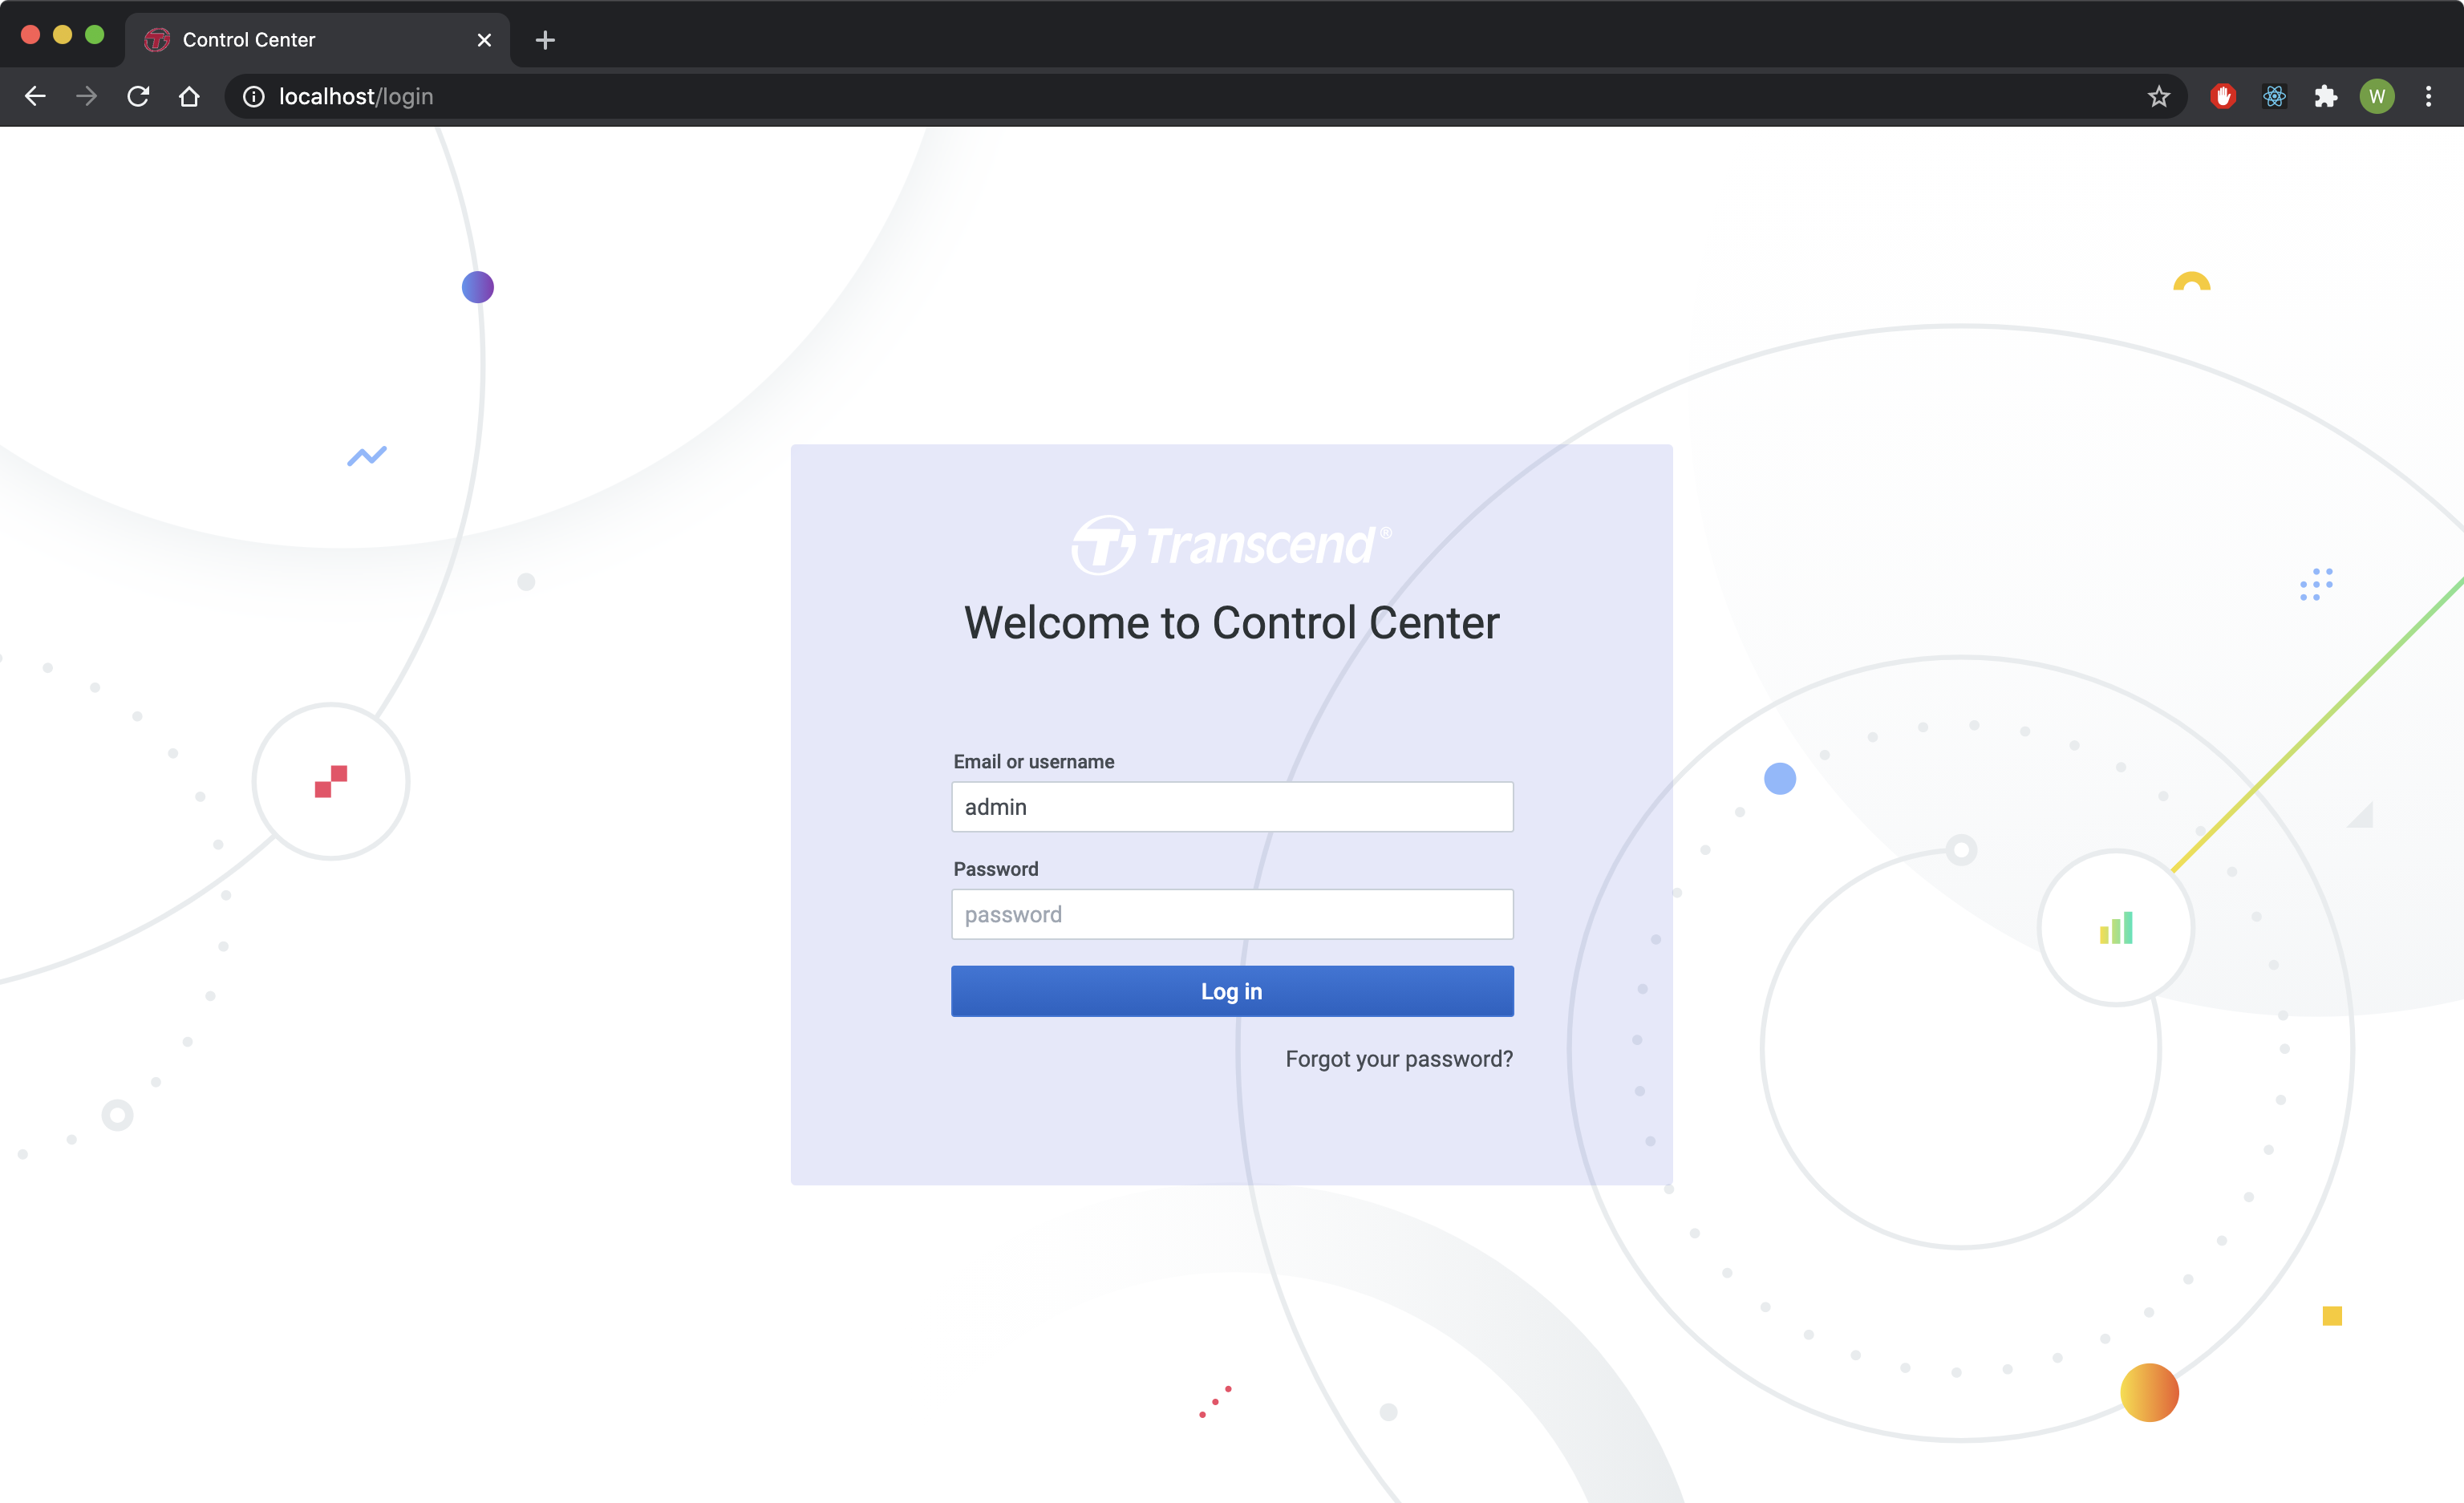2464x1503 pixels.
Task: Close the browser window with red button
Action: tap(30, 35)
